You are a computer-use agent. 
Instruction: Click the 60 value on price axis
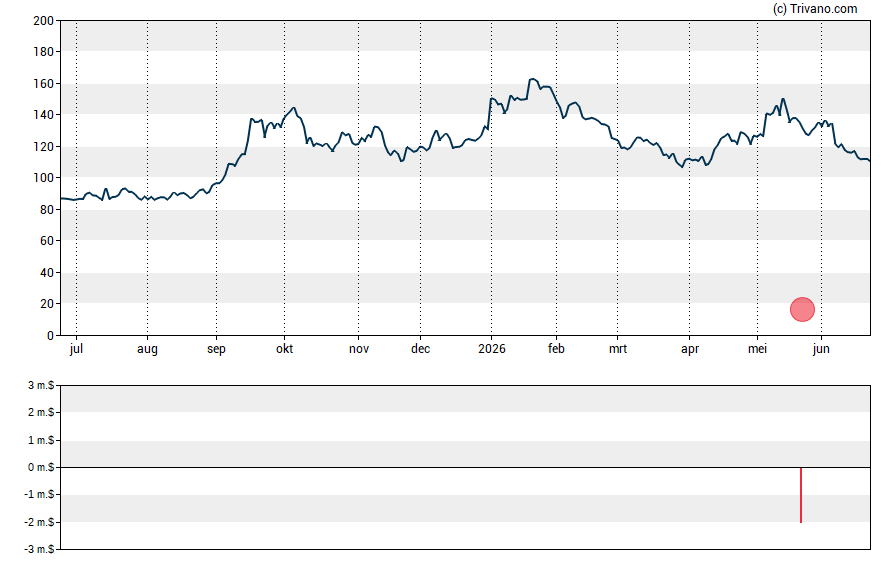click(47, 241)
